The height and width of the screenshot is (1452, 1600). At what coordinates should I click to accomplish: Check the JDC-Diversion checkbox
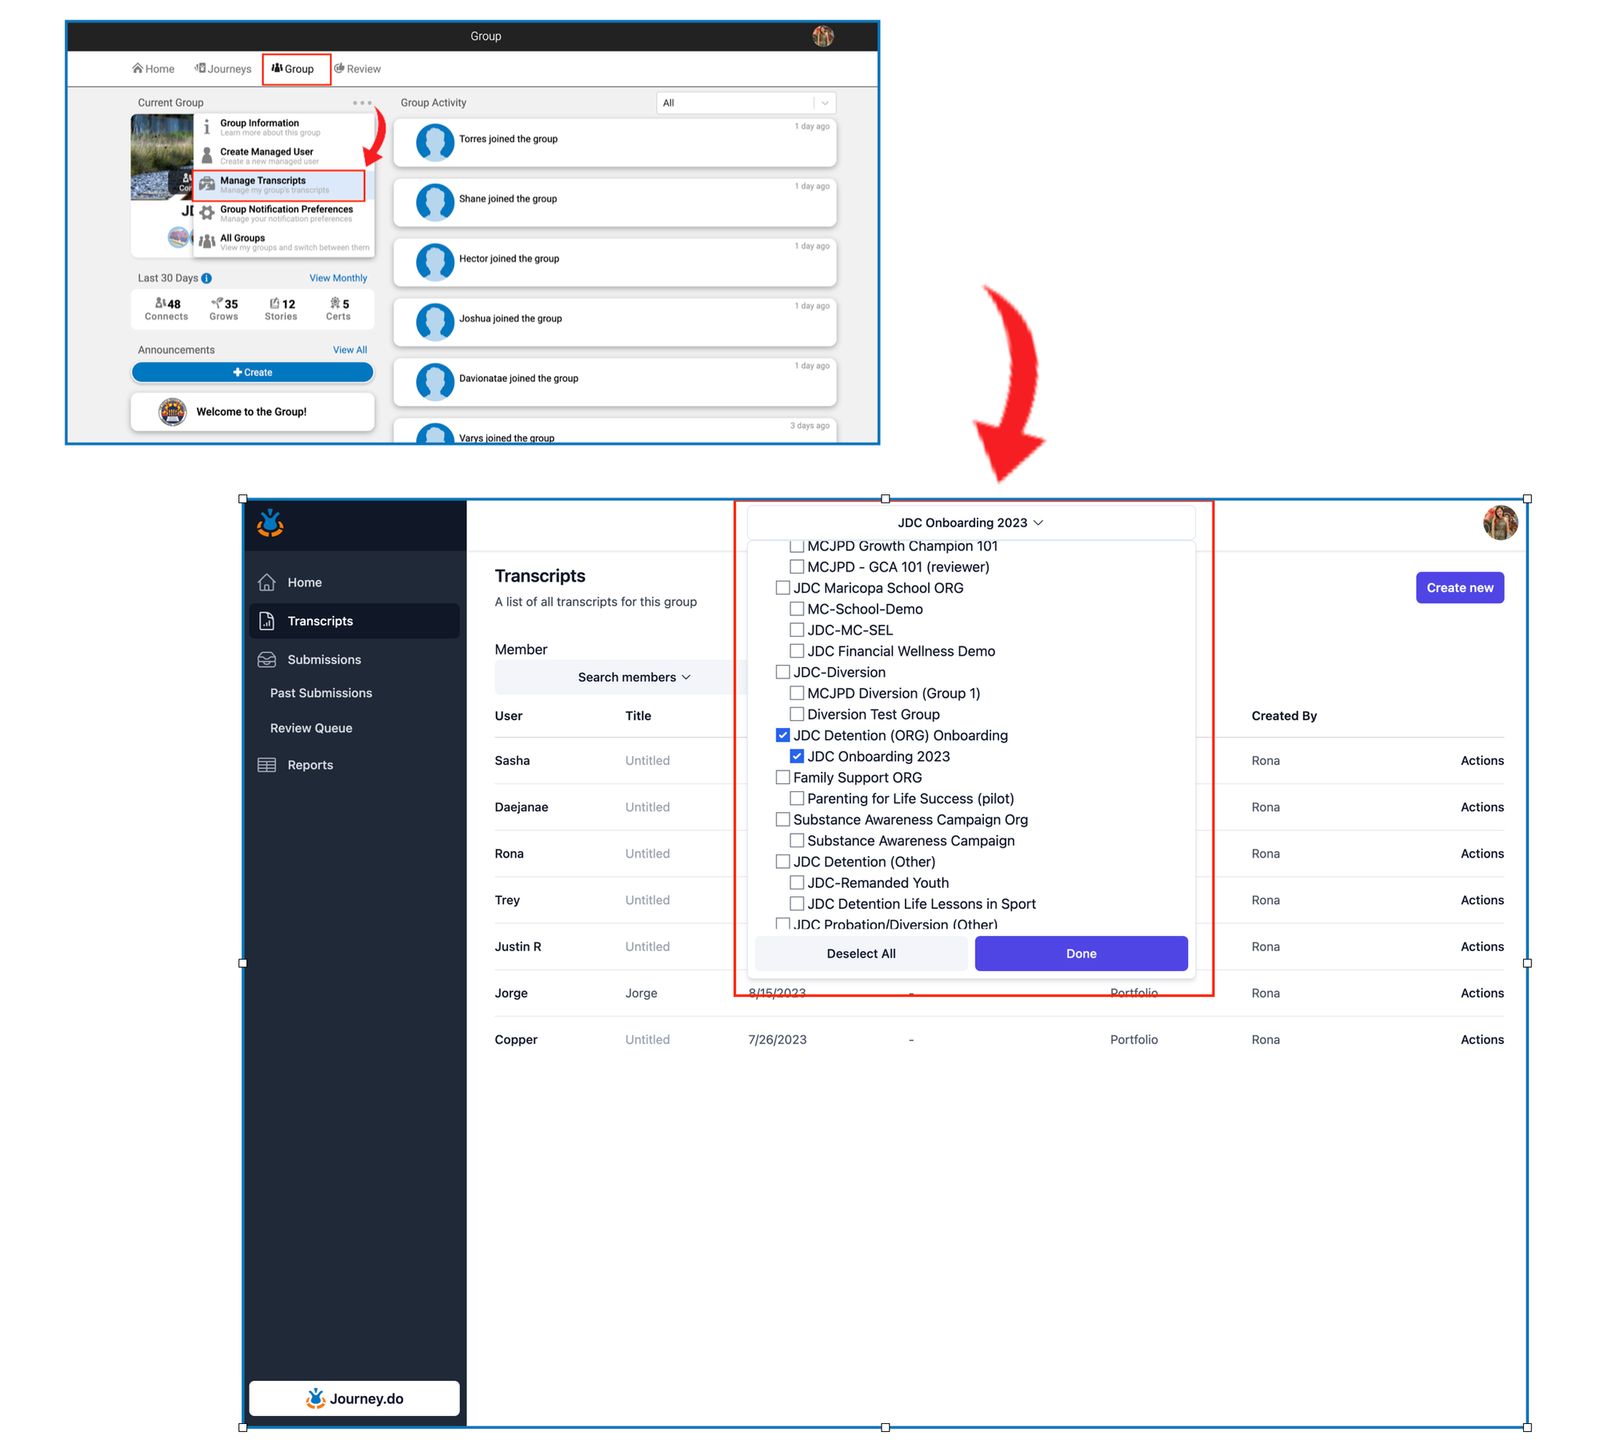point(783,672)
